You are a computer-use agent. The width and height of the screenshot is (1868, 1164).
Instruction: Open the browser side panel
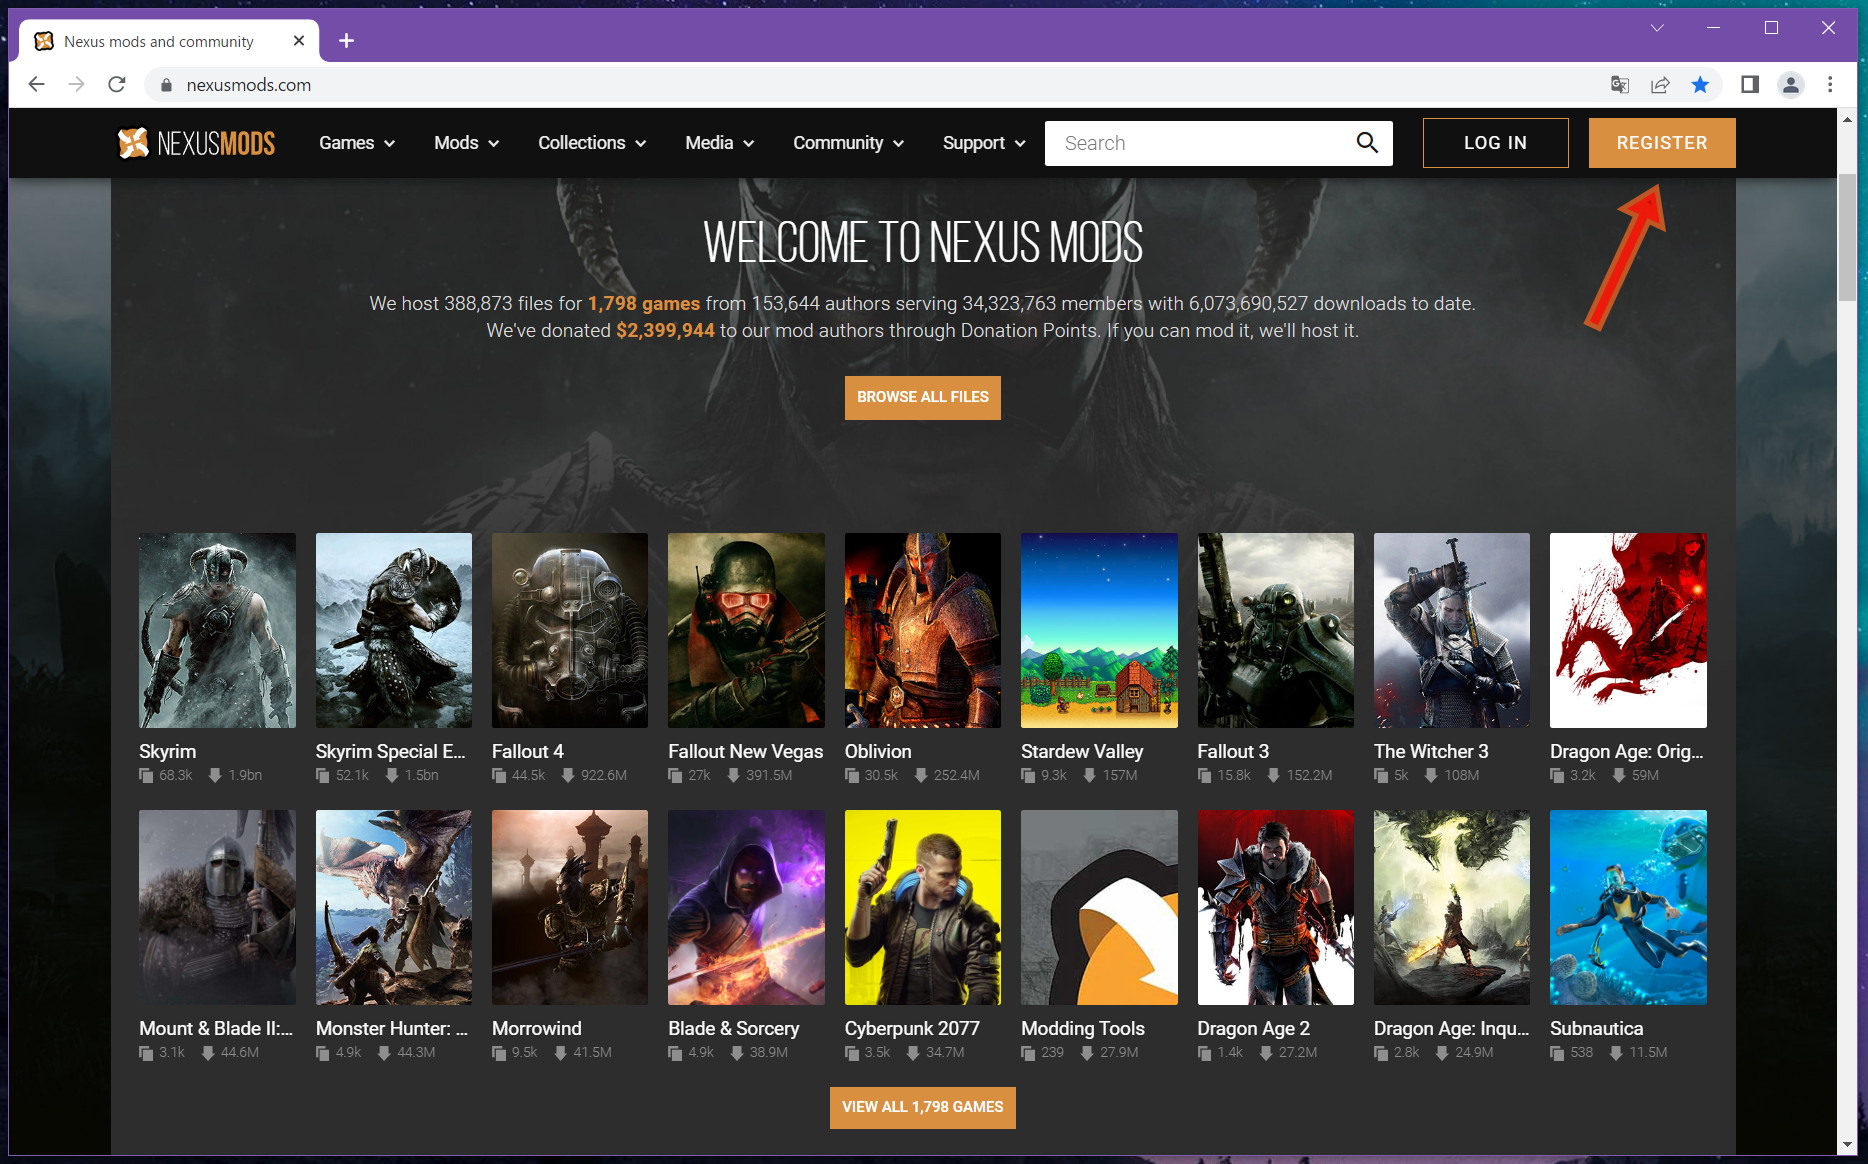1750,85
